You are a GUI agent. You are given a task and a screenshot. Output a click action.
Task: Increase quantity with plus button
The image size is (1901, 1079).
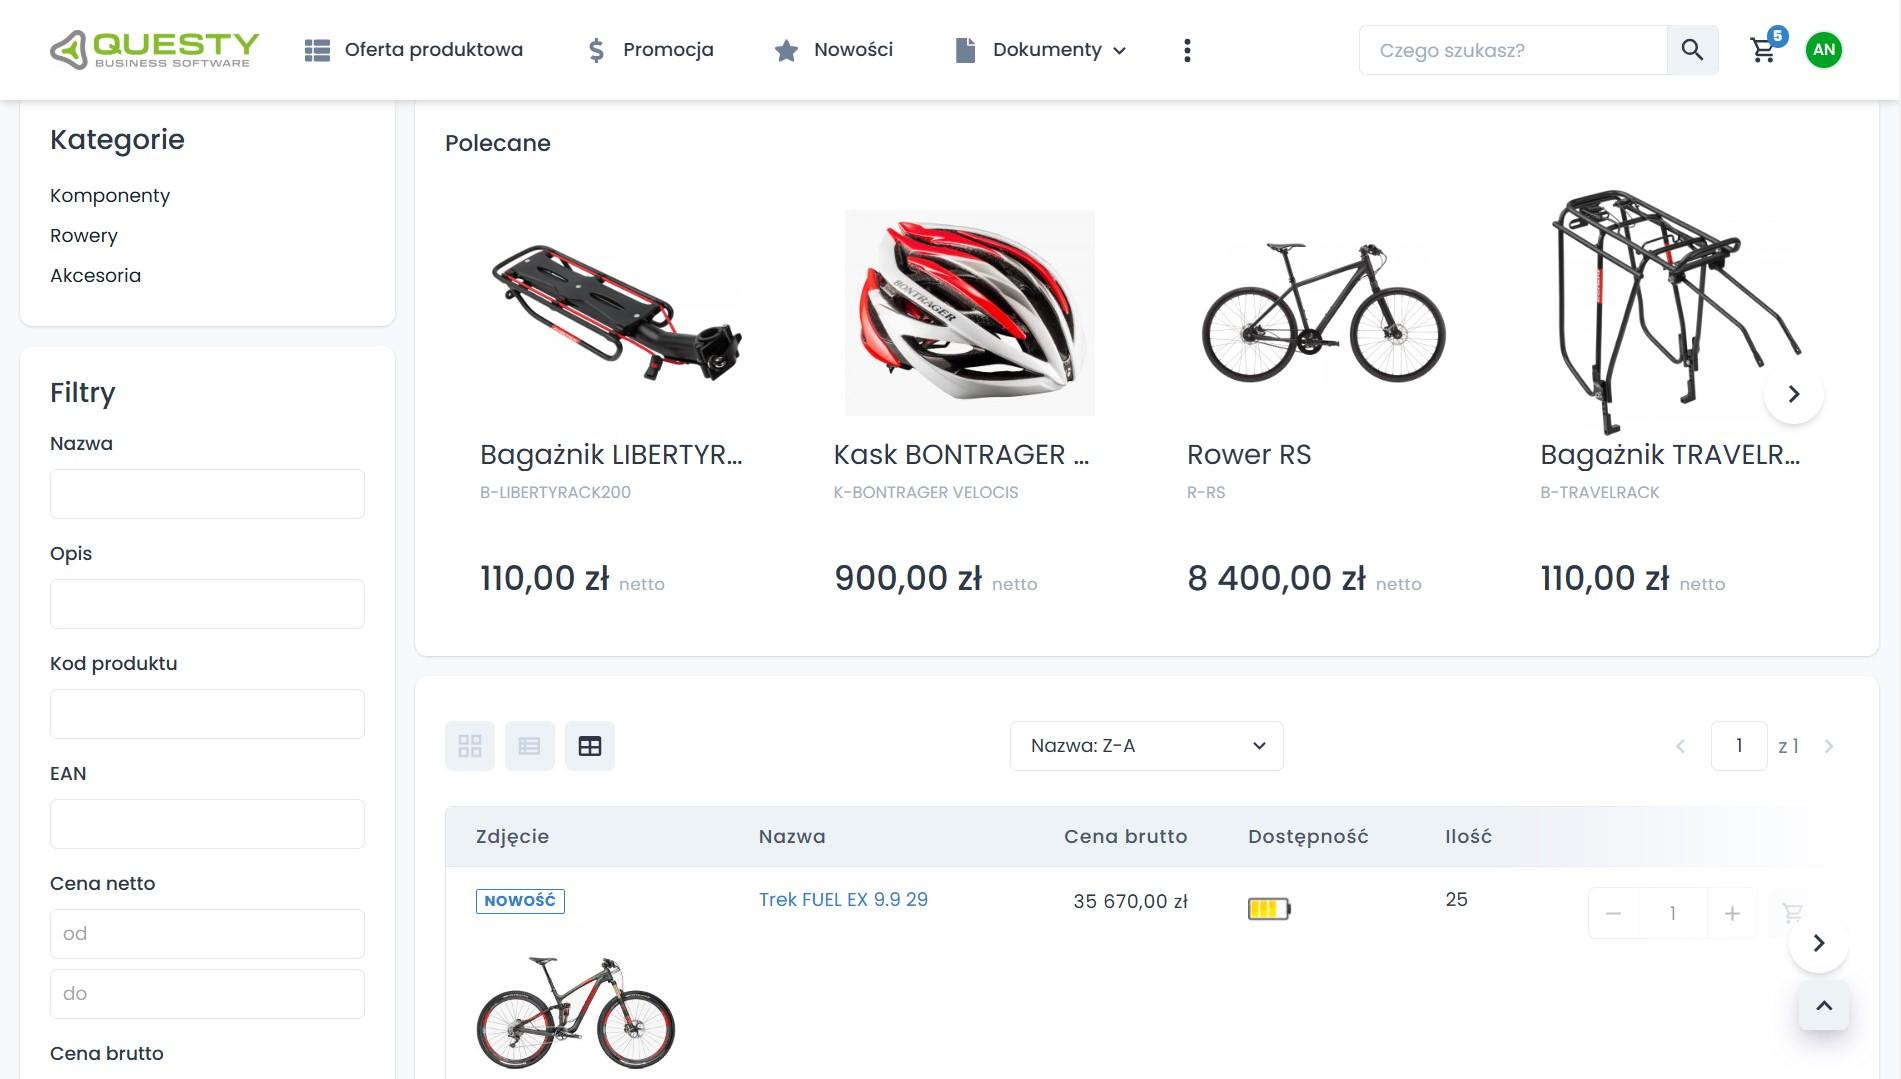click(x=1732, y=913)
